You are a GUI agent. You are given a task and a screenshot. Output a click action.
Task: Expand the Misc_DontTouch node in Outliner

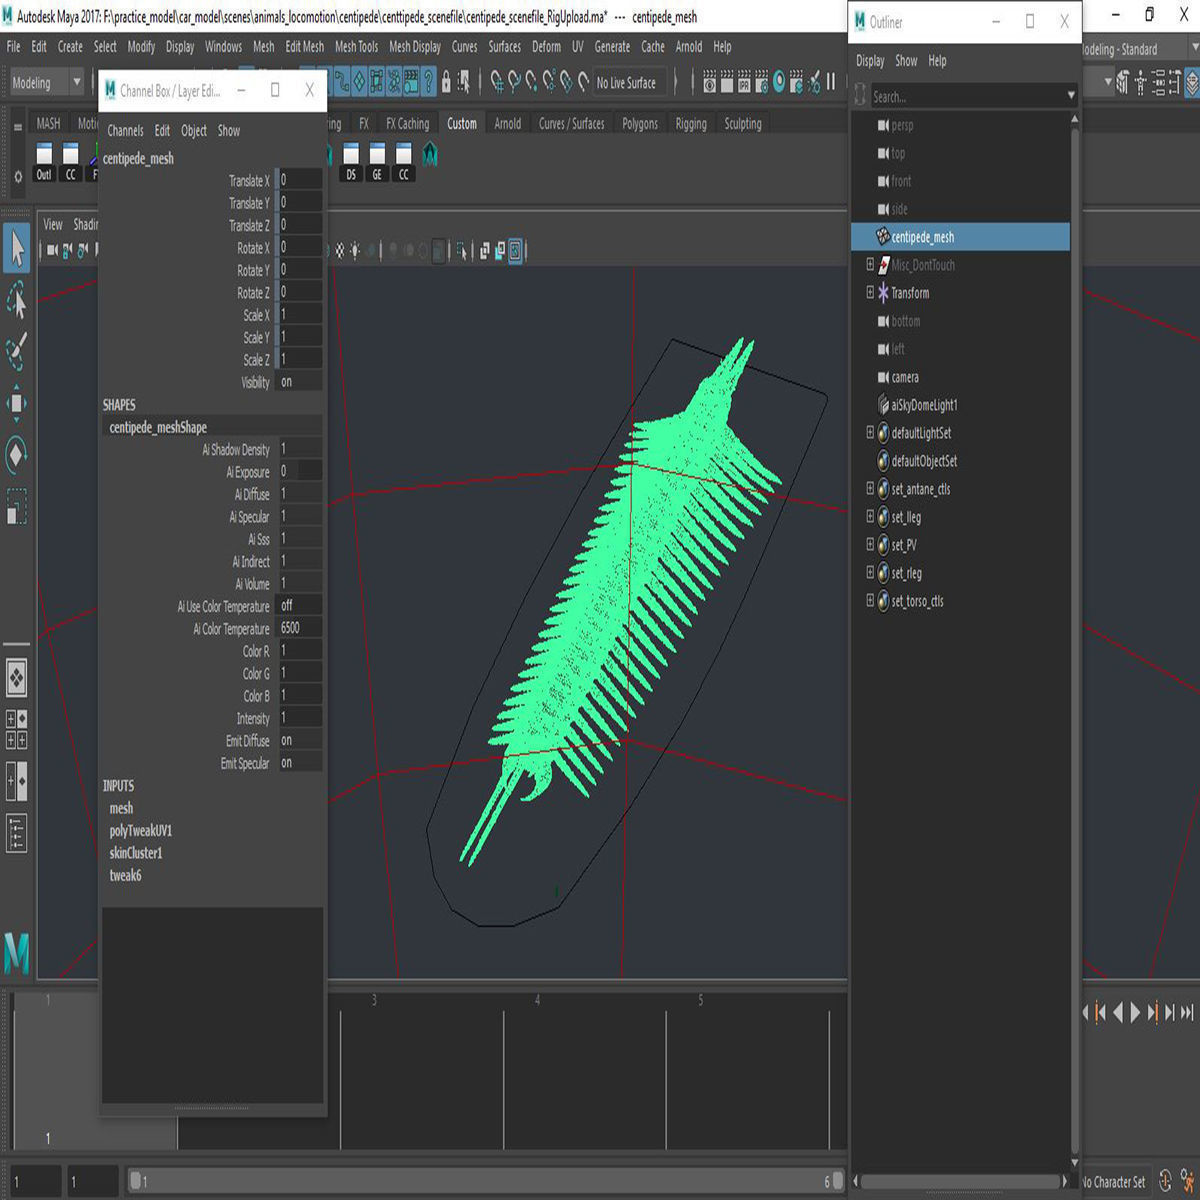coord(870,264)
